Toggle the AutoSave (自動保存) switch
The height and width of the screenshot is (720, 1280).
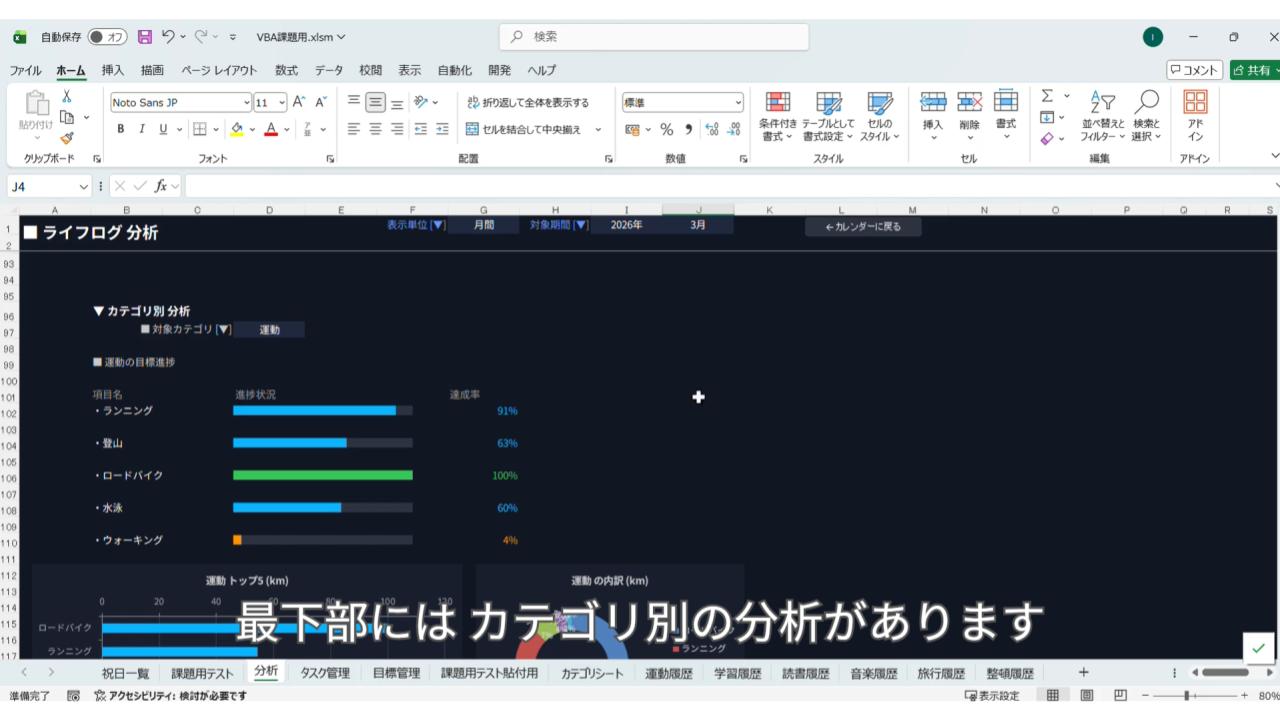pos(107,37)
